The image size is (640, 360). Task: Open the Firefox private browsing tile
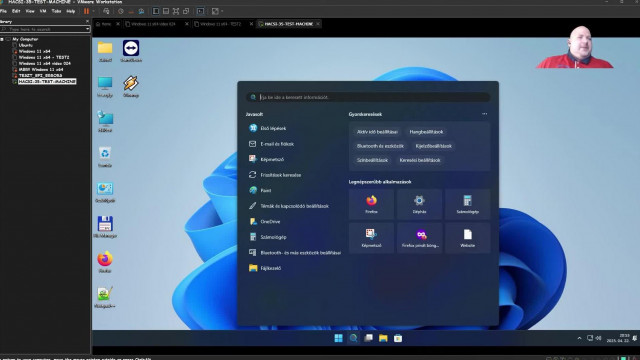tap(419, 238)
